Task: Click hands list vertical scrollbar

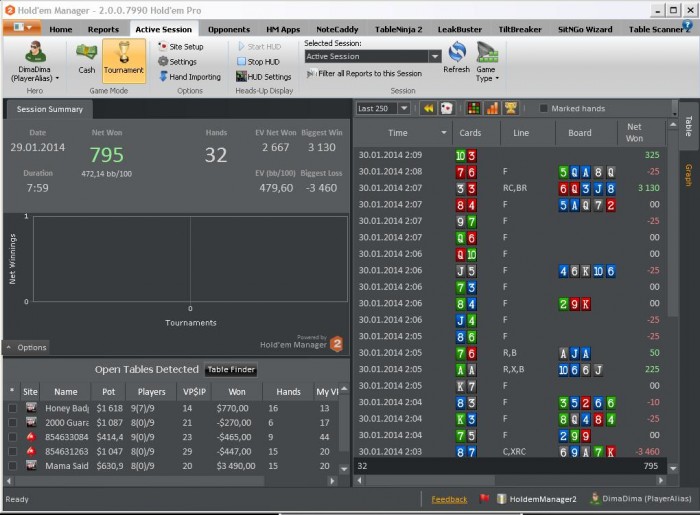Action: [672, 223]
